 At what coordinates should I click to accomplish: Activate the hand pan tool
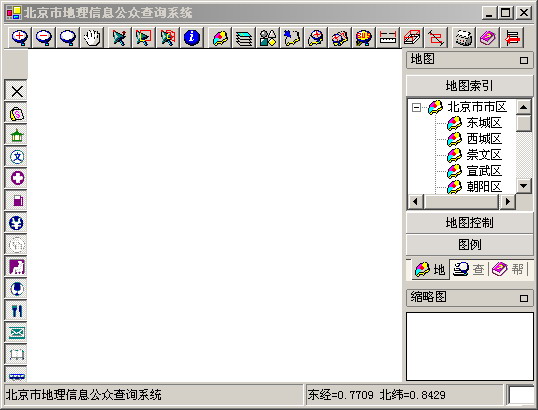92,37
